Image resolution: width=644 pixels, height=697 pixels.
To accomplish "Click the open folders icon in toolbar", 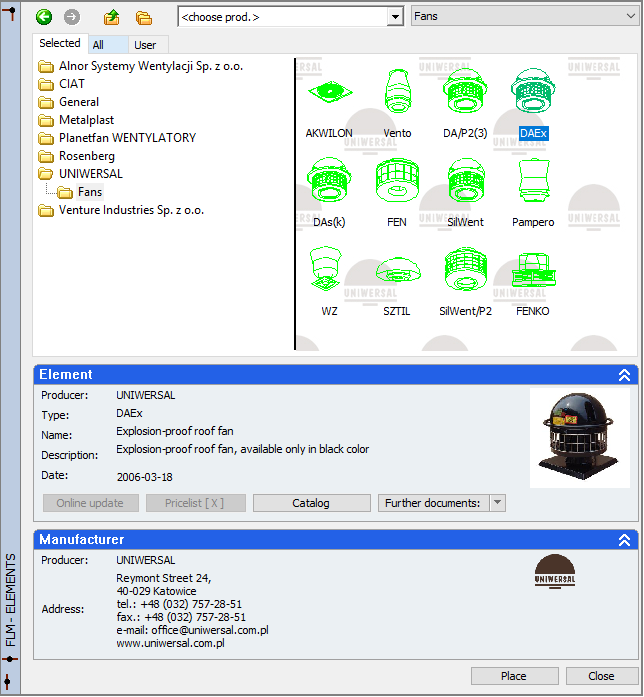I will [x=144, y=17].
